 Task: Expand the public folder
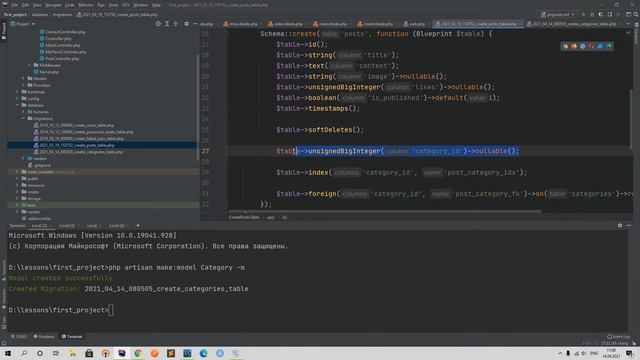pos(18,178)
